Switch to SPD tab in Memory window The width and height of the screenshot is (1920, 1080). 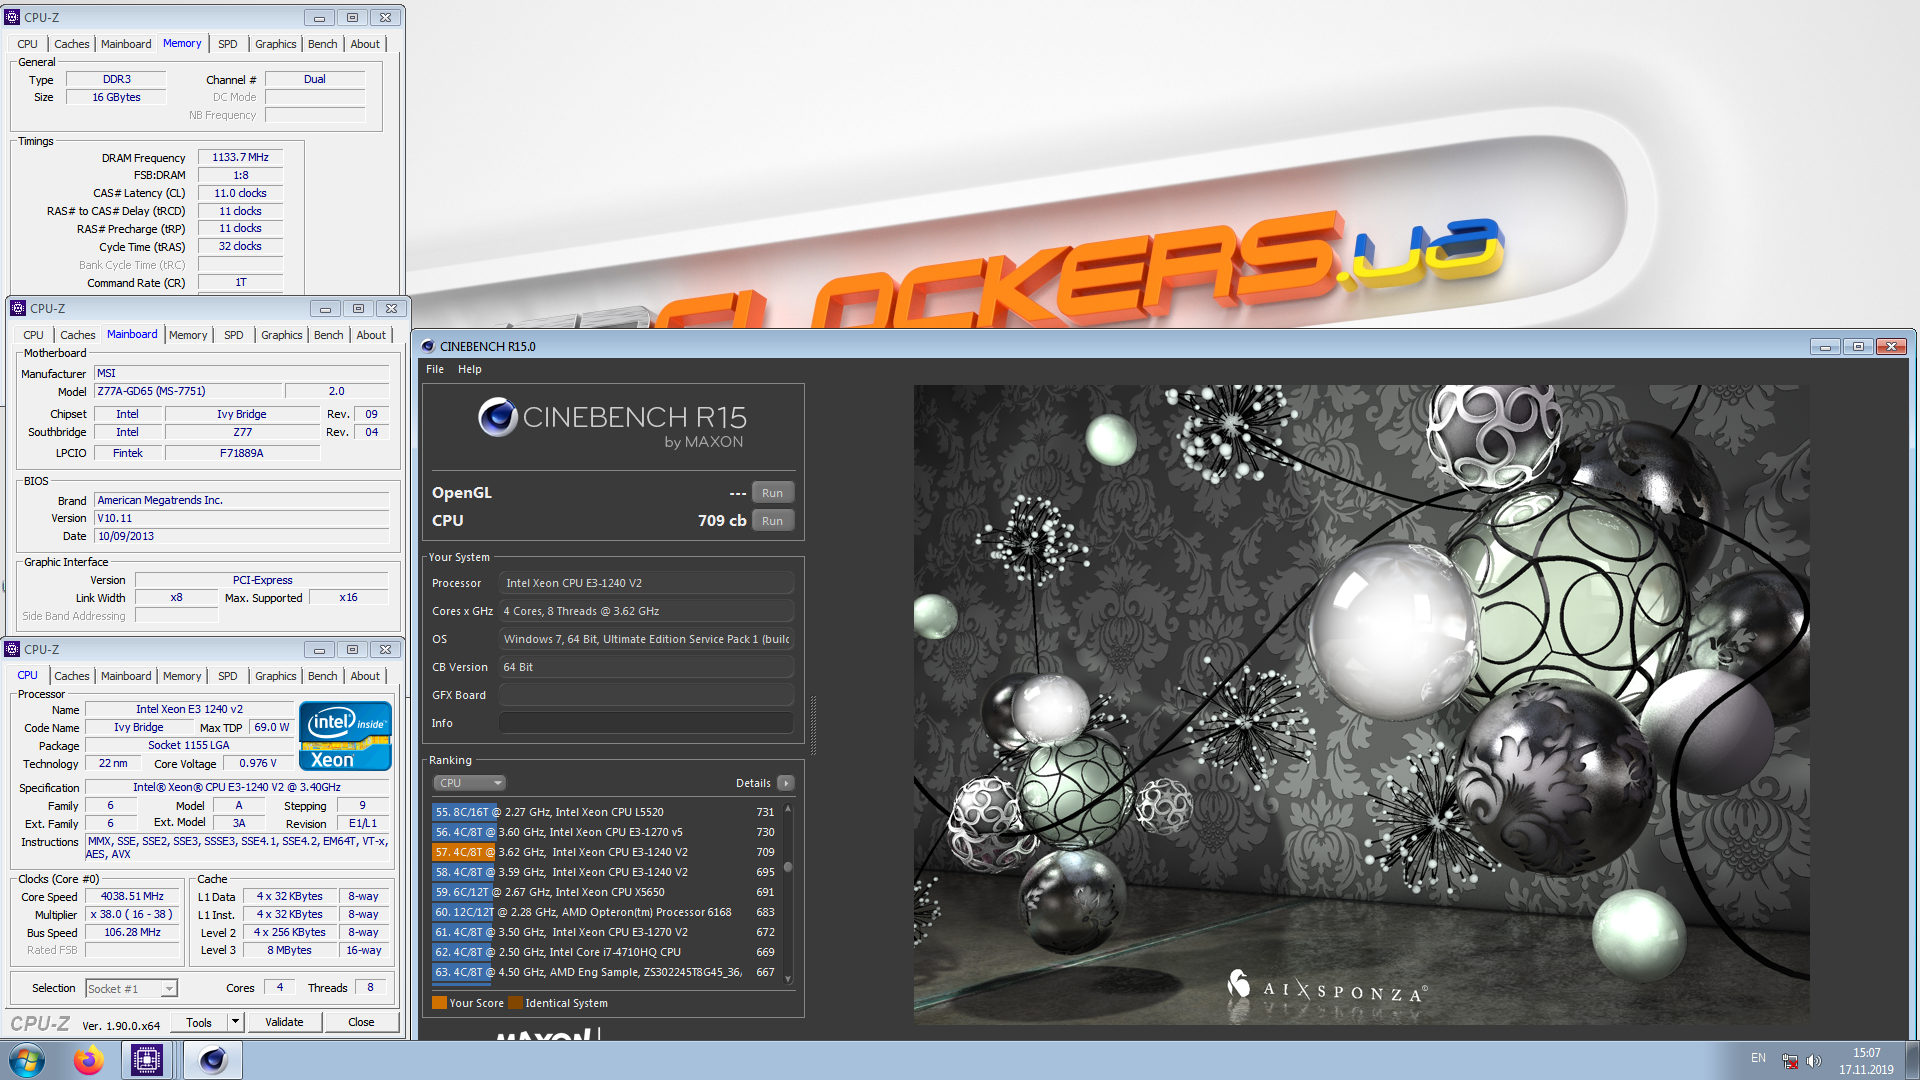(x=228, y=44)
